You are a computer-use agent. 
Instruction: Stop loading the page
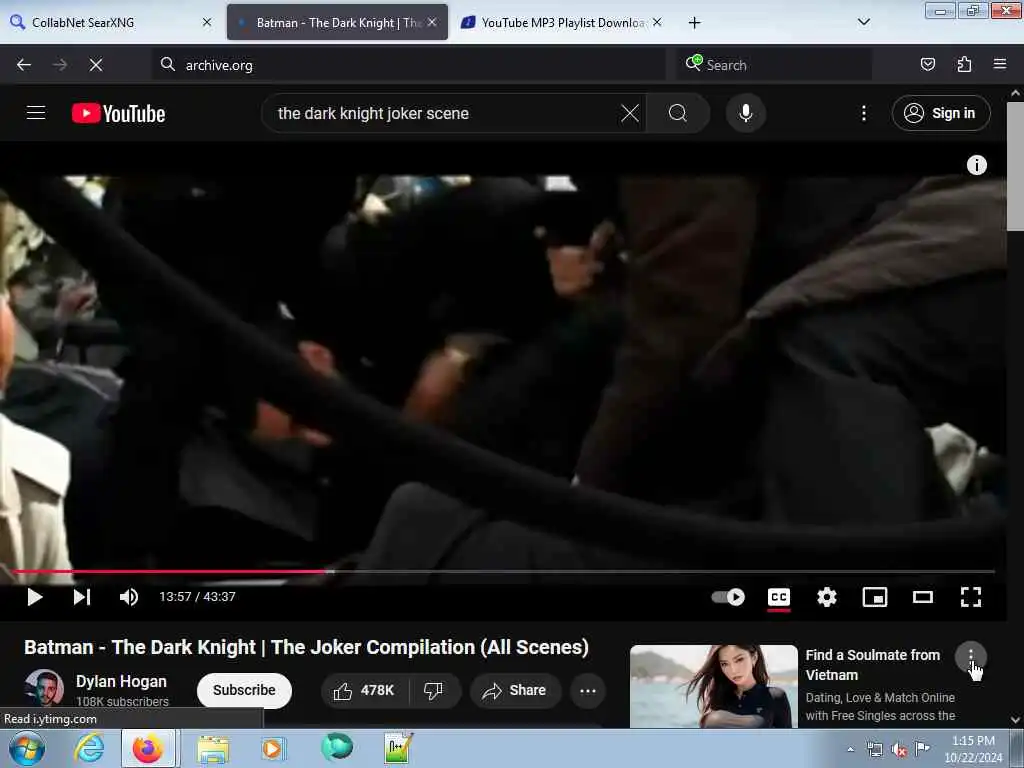(96, 65)
